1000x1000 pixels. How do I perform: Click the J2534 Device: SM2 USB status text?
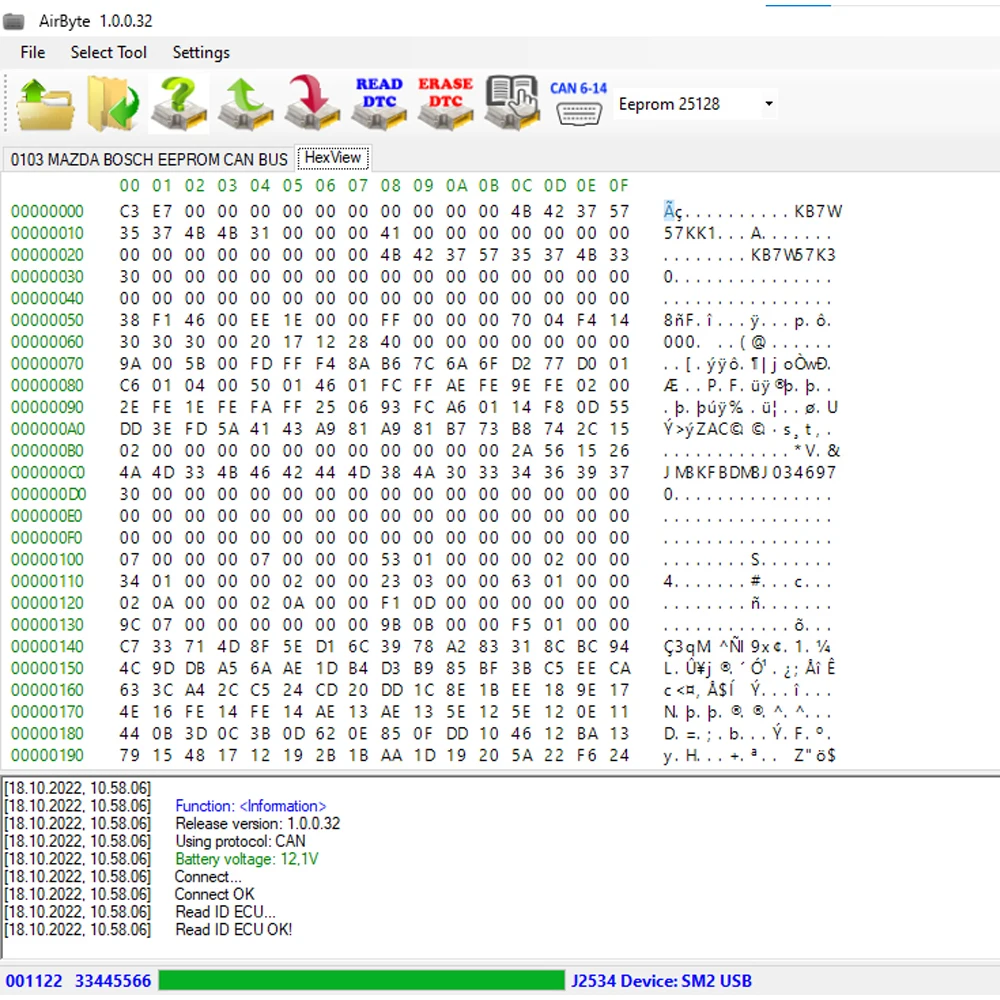pyautogui.click(x=661, y=981)
